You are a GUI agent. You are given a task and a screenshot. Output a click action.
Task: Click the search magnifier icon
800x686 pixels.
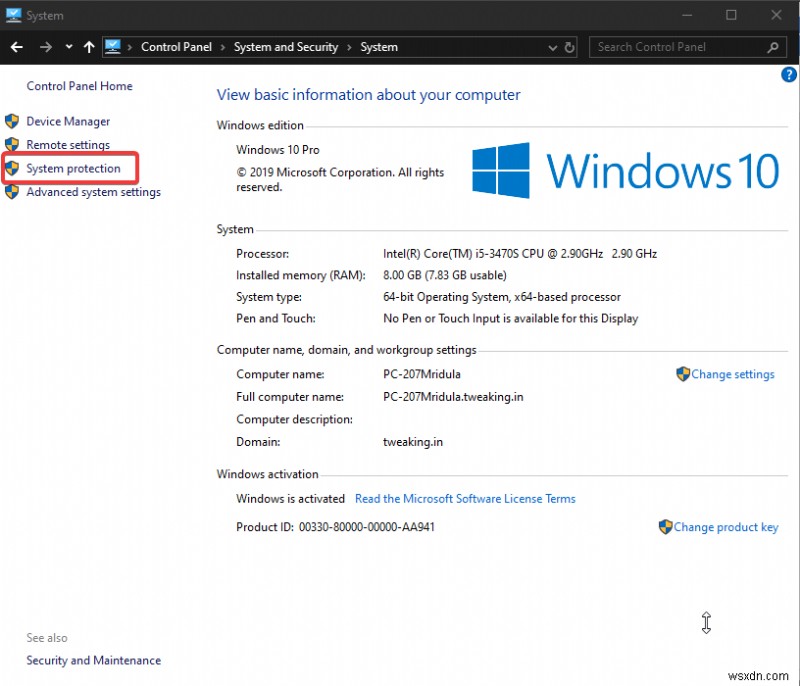click(773, 46)
